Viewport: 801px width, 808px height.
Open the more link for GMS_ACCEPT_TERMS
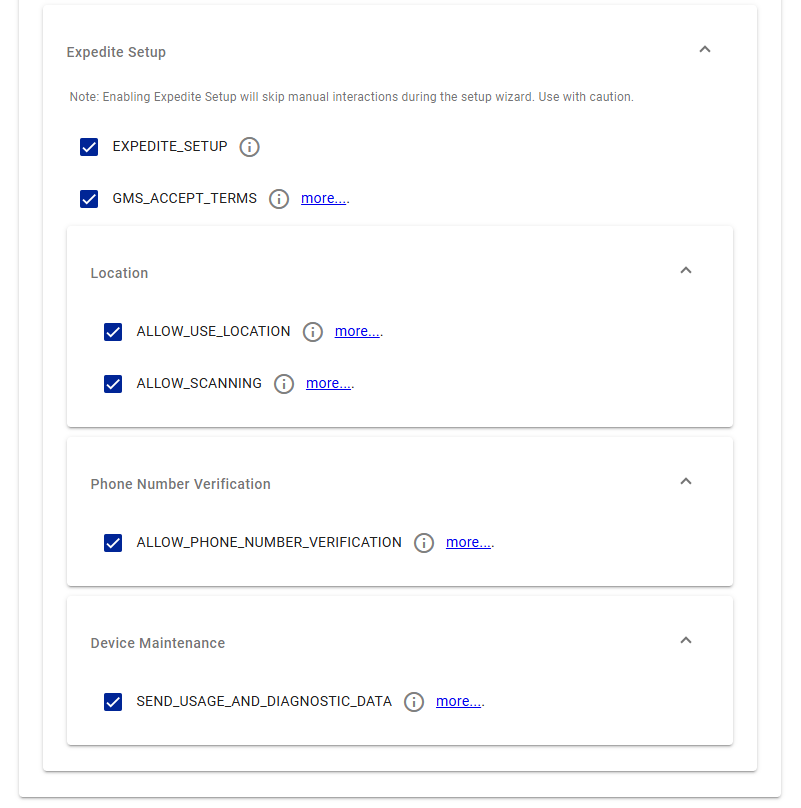tap(323, 198)
